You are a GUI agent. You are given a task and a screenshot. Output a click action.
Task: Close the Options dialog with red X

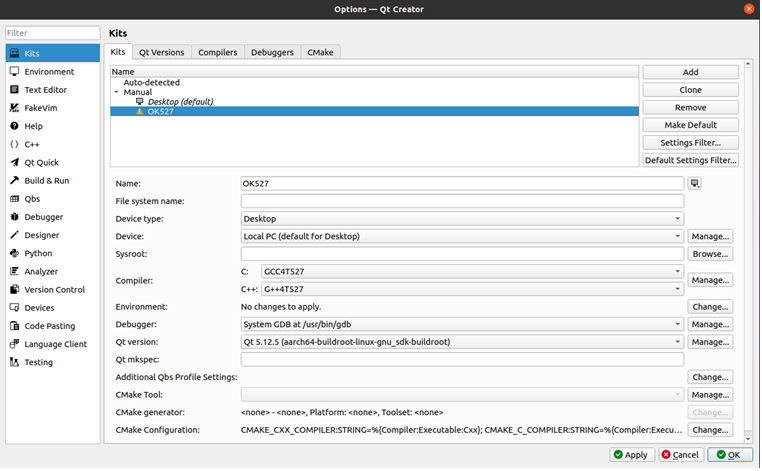point(749,9)
